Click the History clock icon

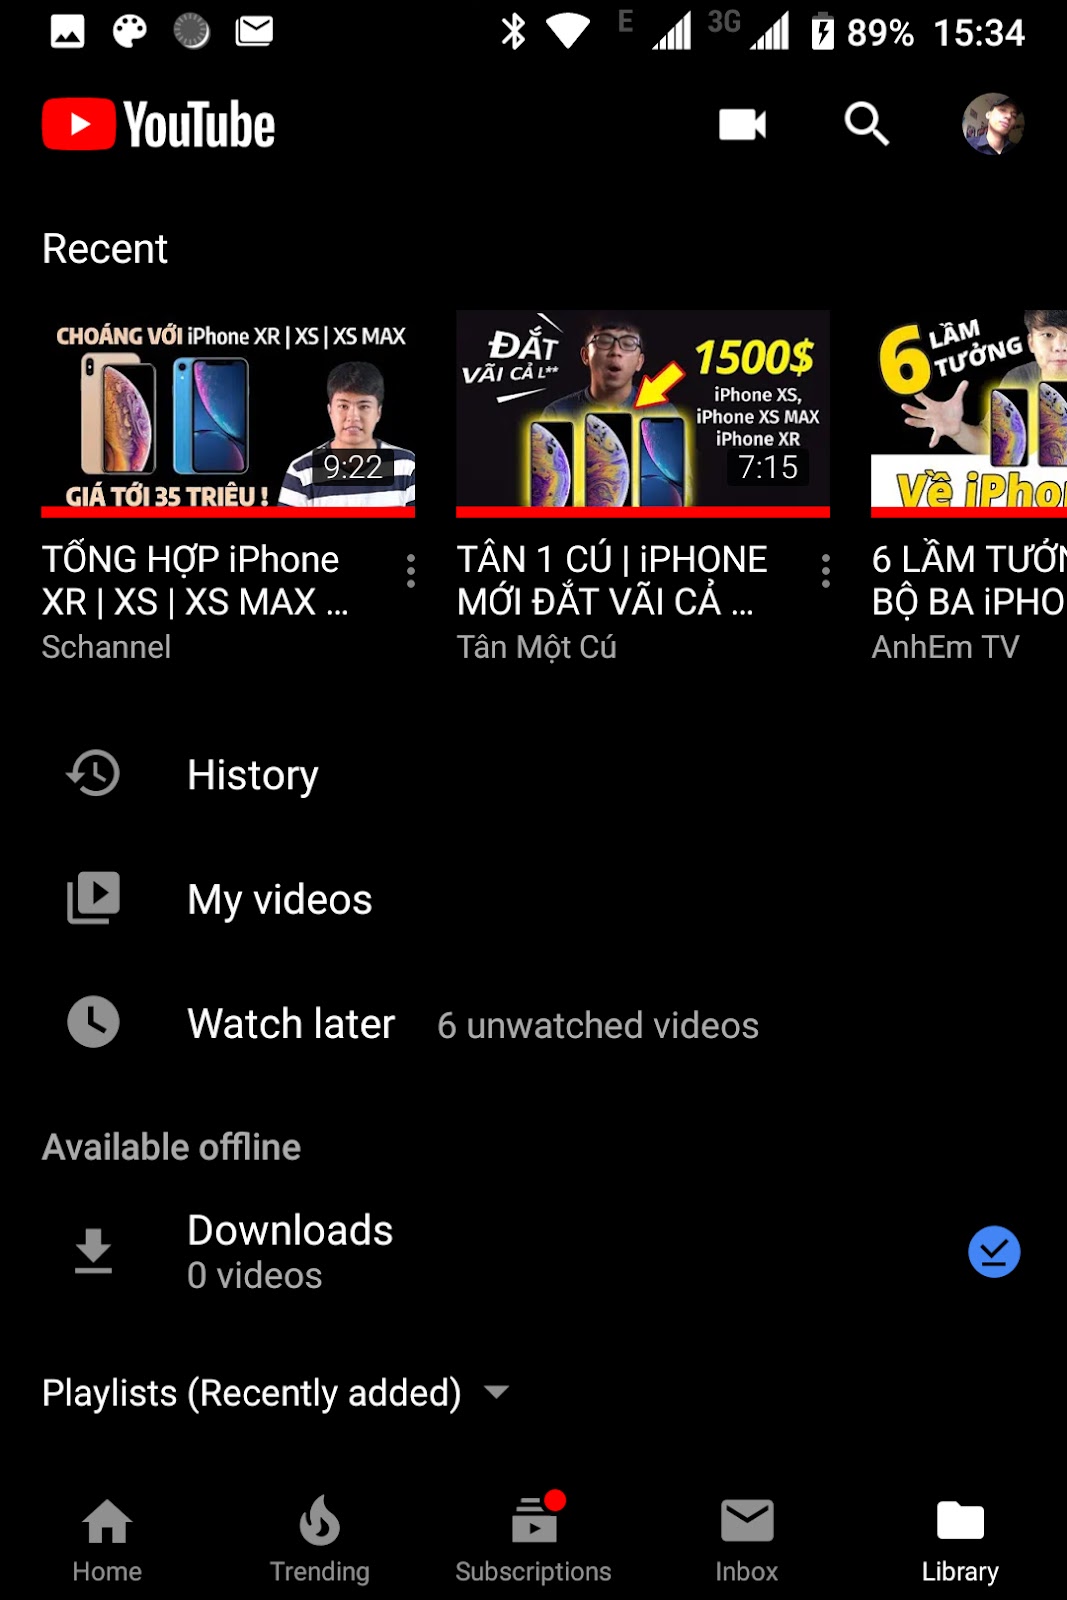click(x=93, y=773)
